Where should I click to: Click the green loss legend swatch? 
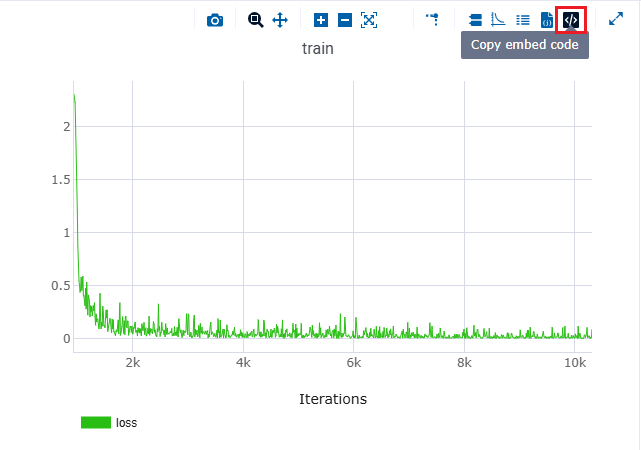click(95, 423)
